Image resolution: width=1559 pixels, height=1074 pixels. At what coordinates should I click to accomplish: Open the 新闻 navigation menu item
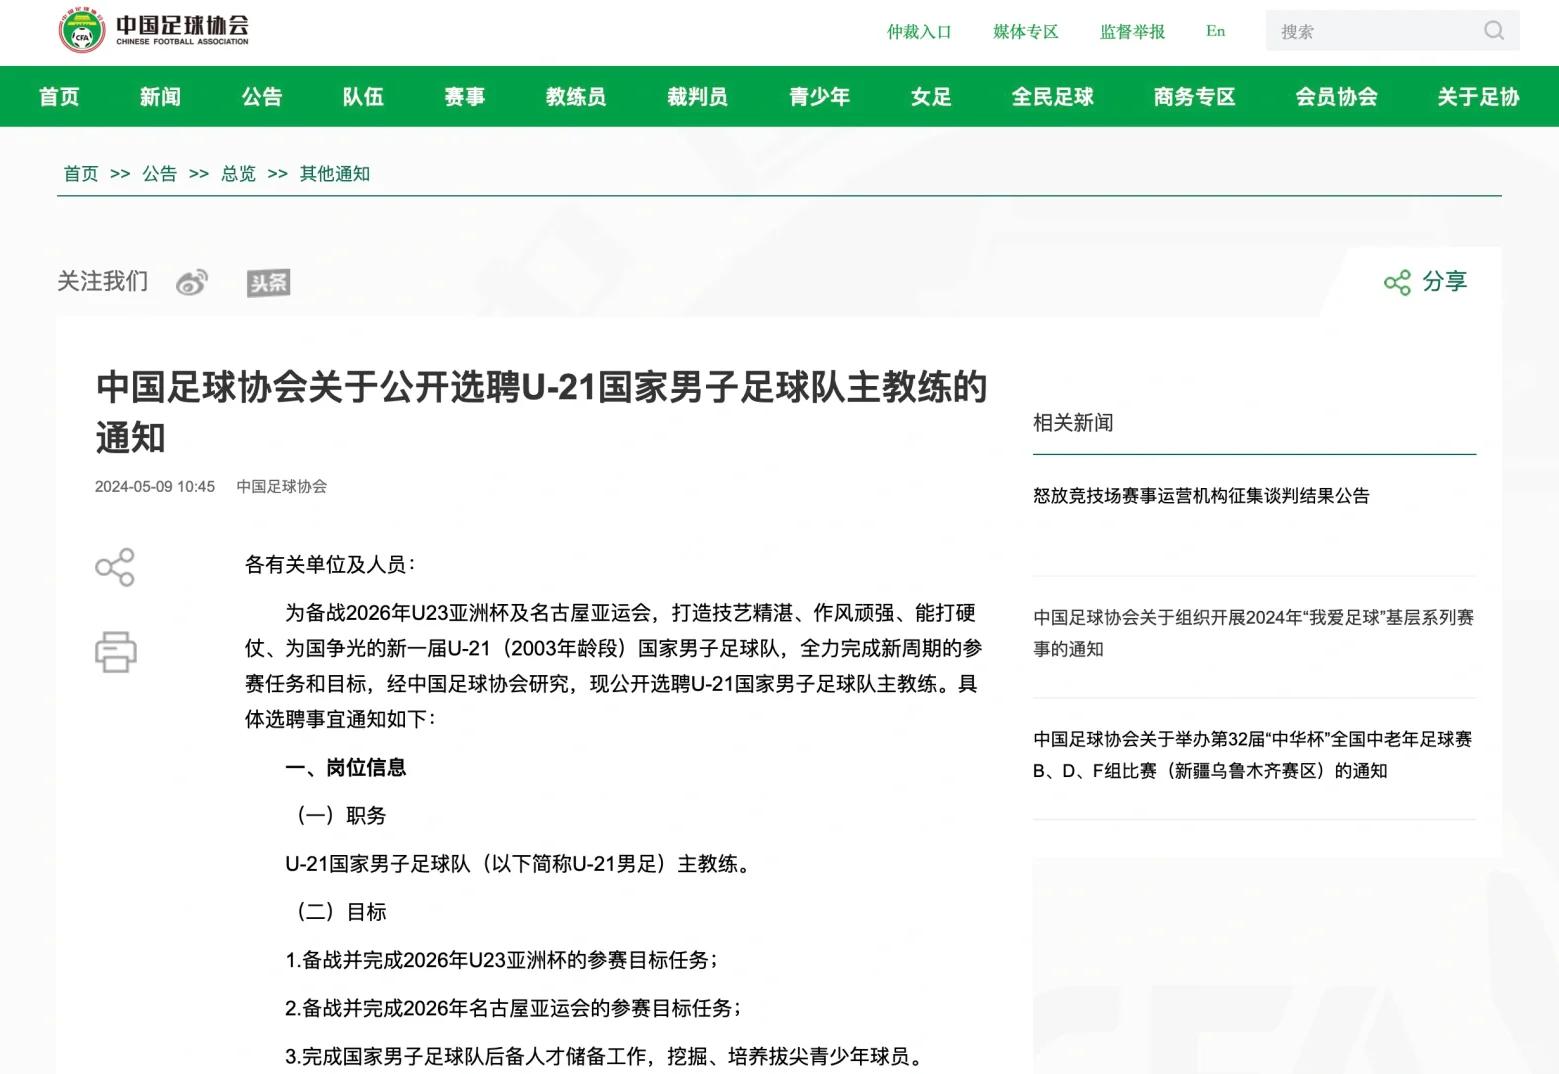click(160, 97)
